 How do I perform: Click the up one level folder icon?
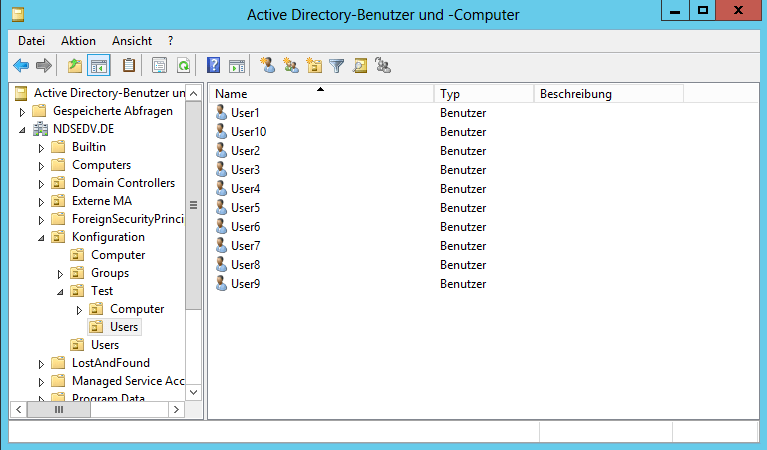coord(75,66)
